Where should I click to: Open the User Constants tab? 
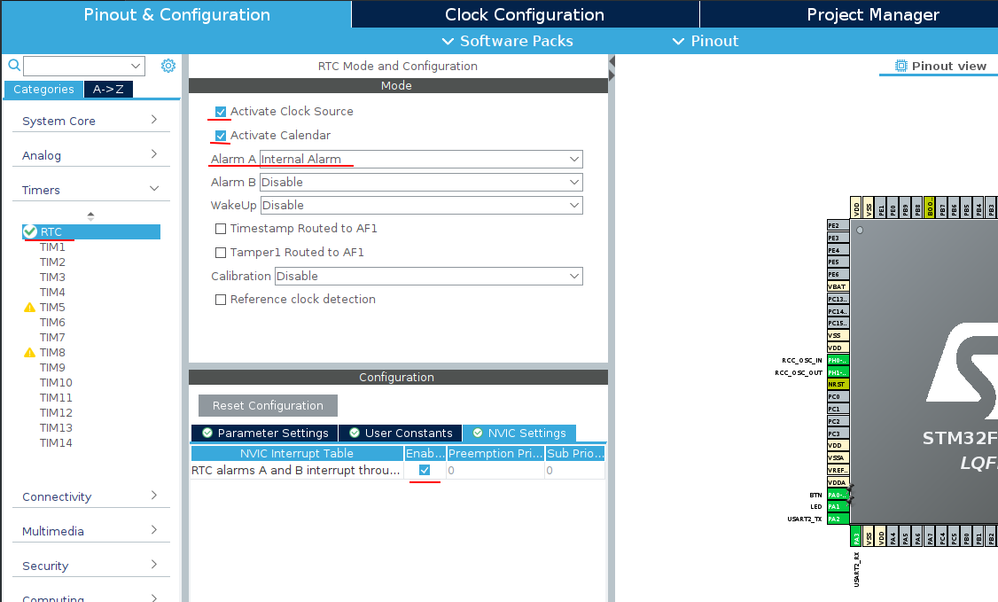point(400,433)
